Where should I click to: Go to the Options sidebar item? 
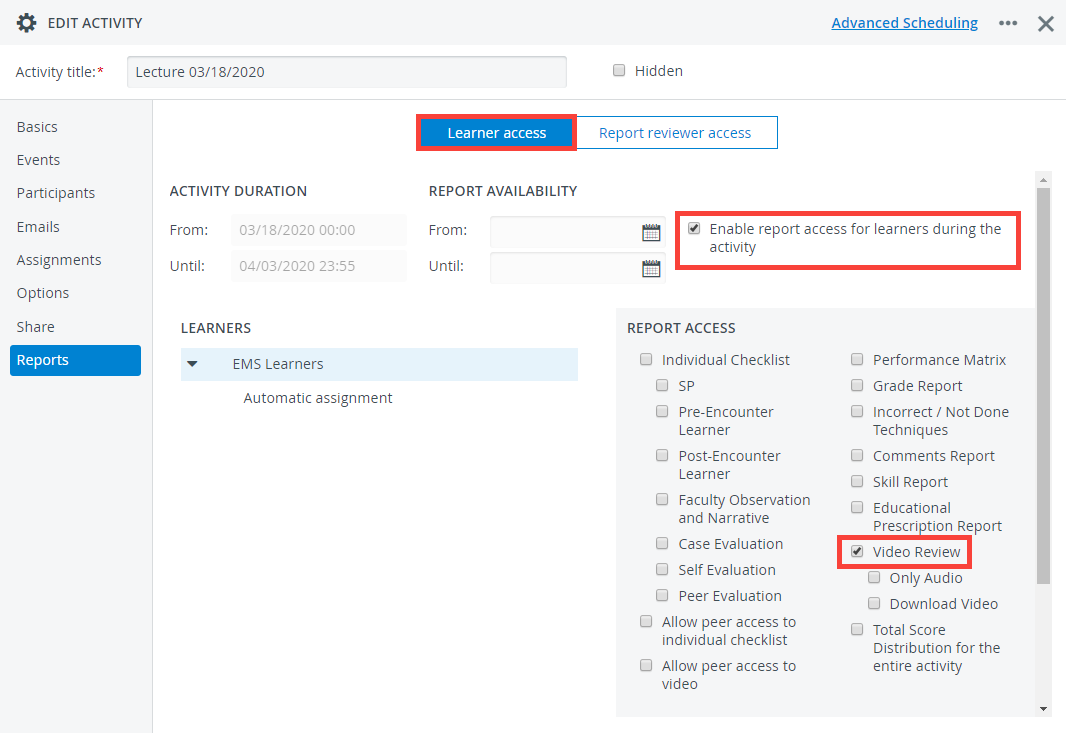[x=43, y=293]
